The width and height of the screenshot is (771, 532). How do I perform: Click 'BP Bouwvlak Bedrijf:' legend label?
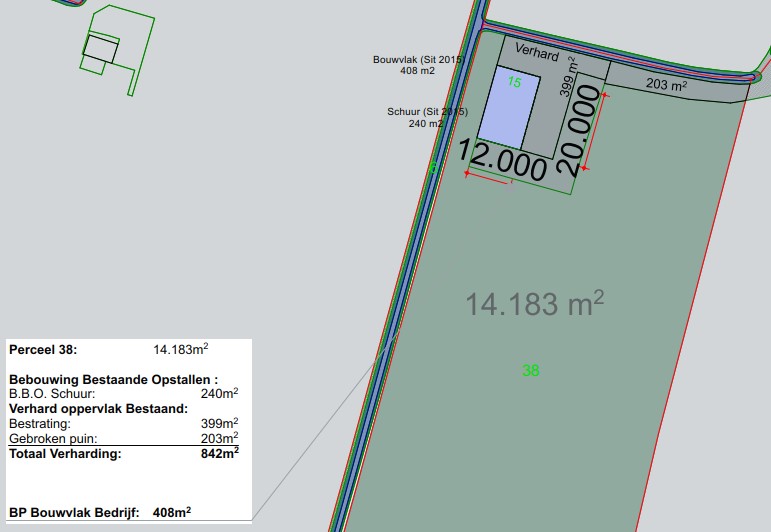(x=74, y=512)
